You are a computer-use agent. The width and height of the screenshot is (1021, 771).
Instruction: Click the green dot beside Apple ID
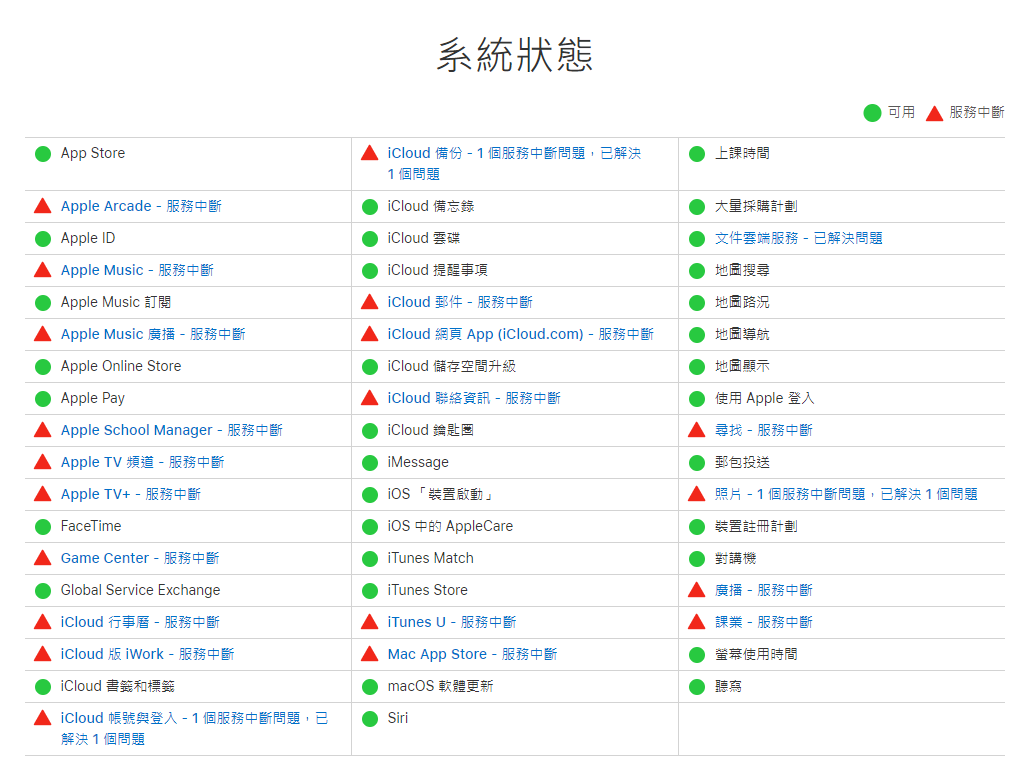(43, 239)
